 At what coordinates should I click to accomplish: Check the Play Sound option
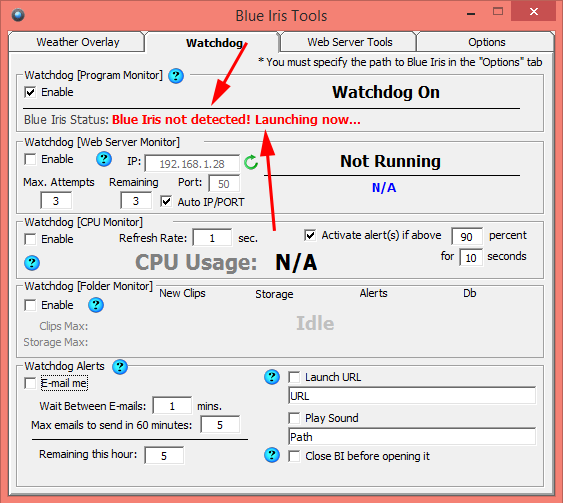coord(294,418)
